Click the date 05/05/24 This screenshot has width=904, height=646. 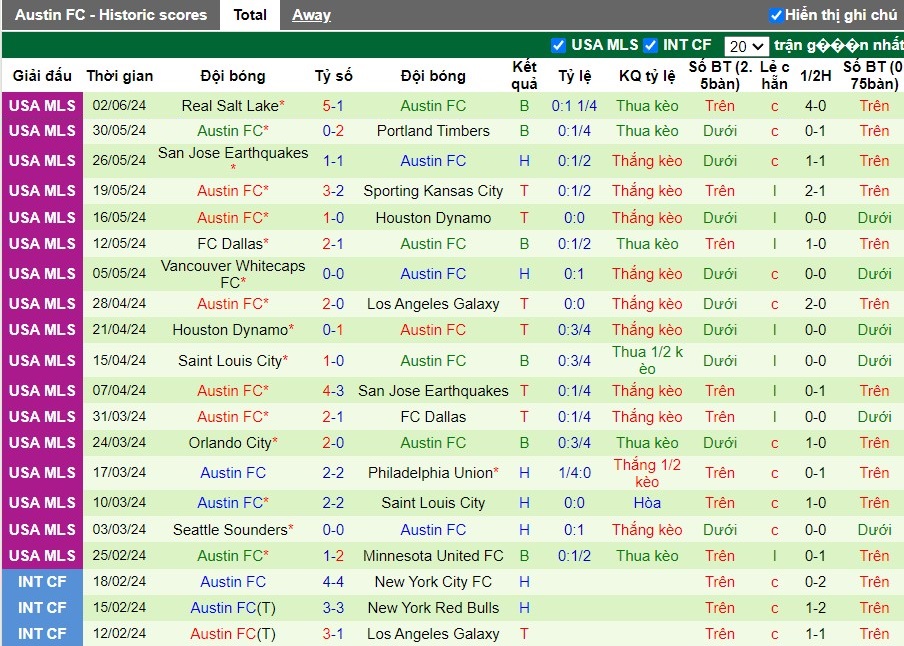pyautogui.click(x=119, y=273)
